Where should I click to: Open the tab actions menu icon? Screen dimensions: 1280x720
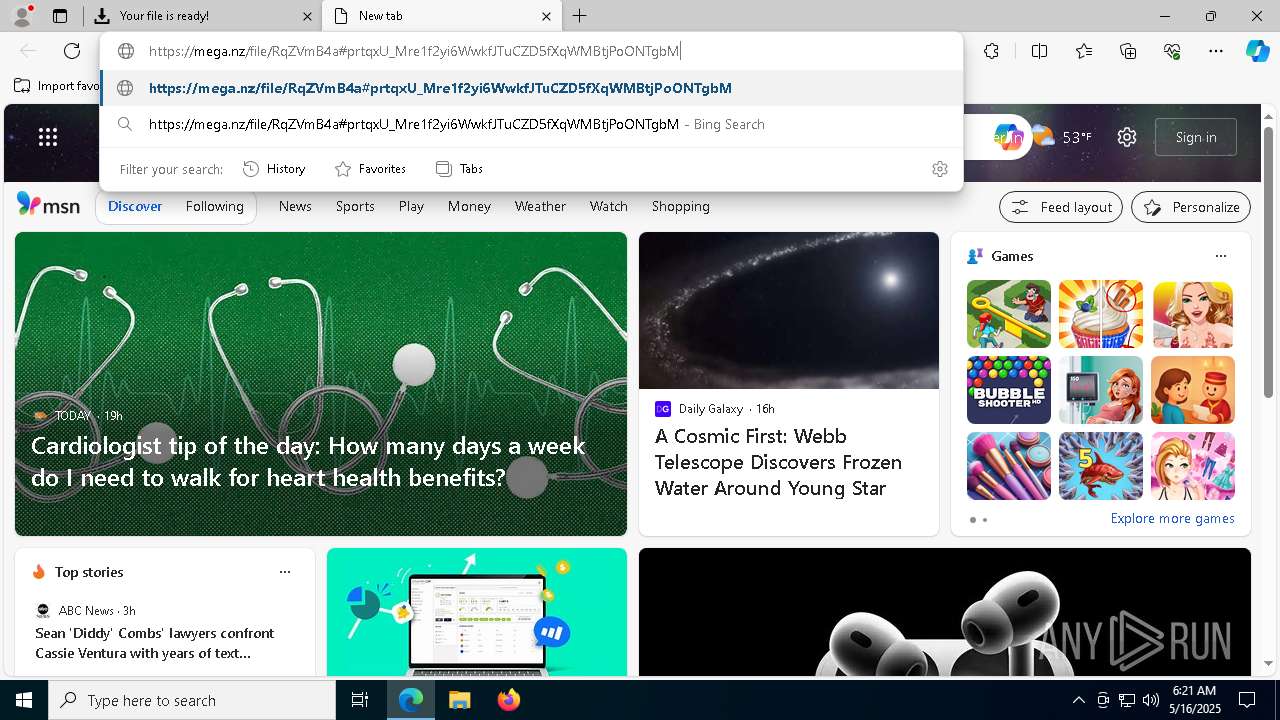click(x=60, y=16)
